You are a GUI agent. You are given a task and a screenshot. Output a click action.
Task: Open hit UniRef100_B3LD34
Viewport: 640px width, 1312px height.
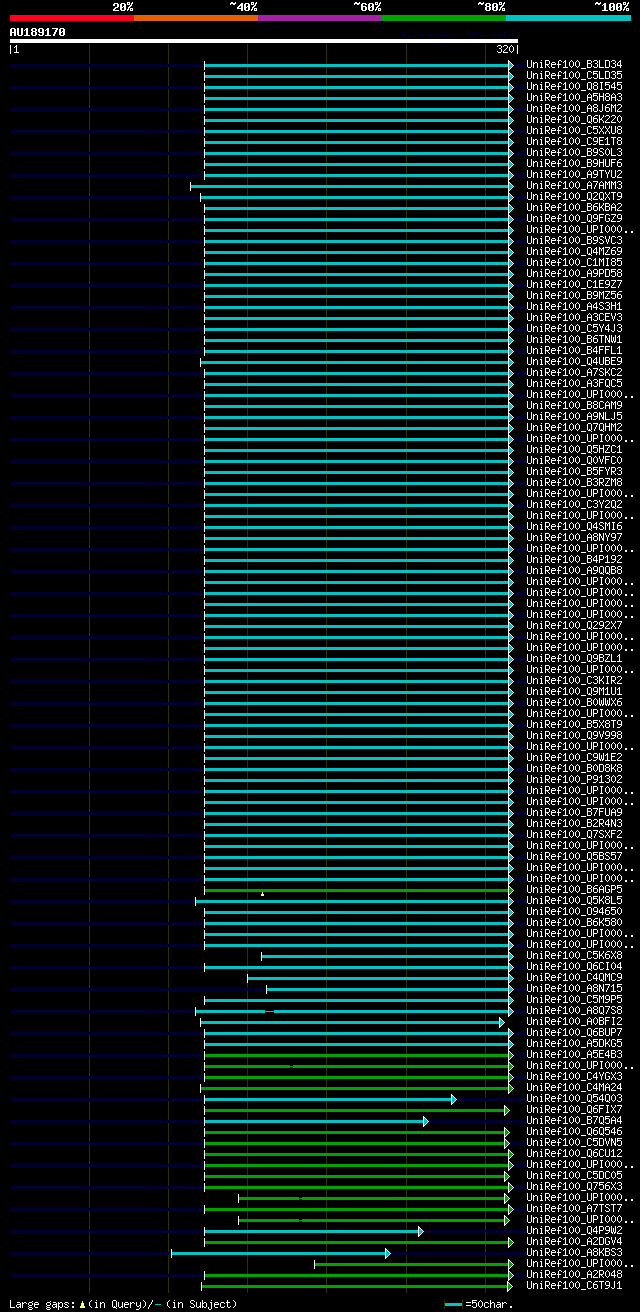click(x=574, y=65)
